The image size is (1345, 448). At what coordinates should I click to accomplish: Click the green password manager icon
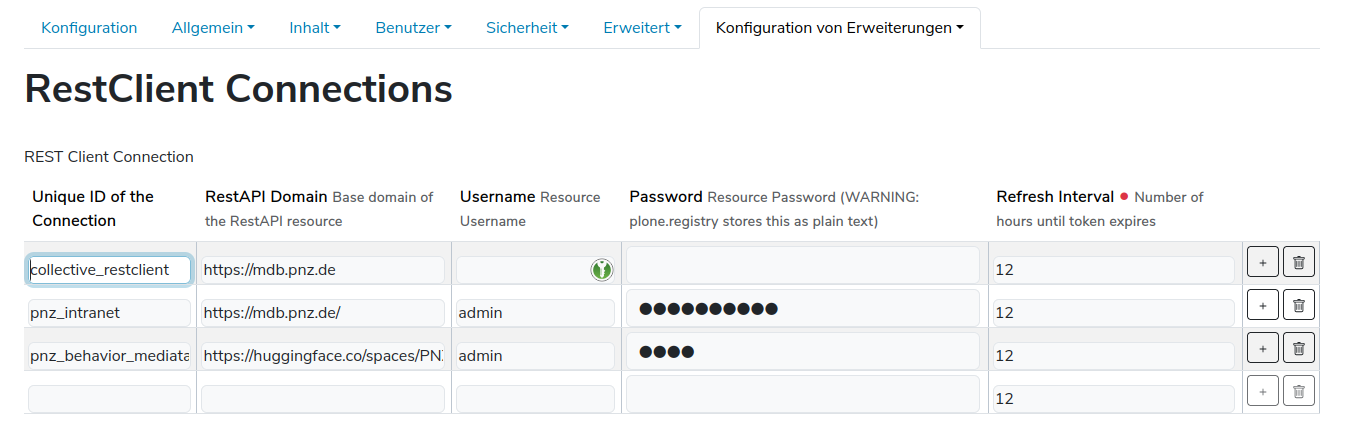point(601,269)
